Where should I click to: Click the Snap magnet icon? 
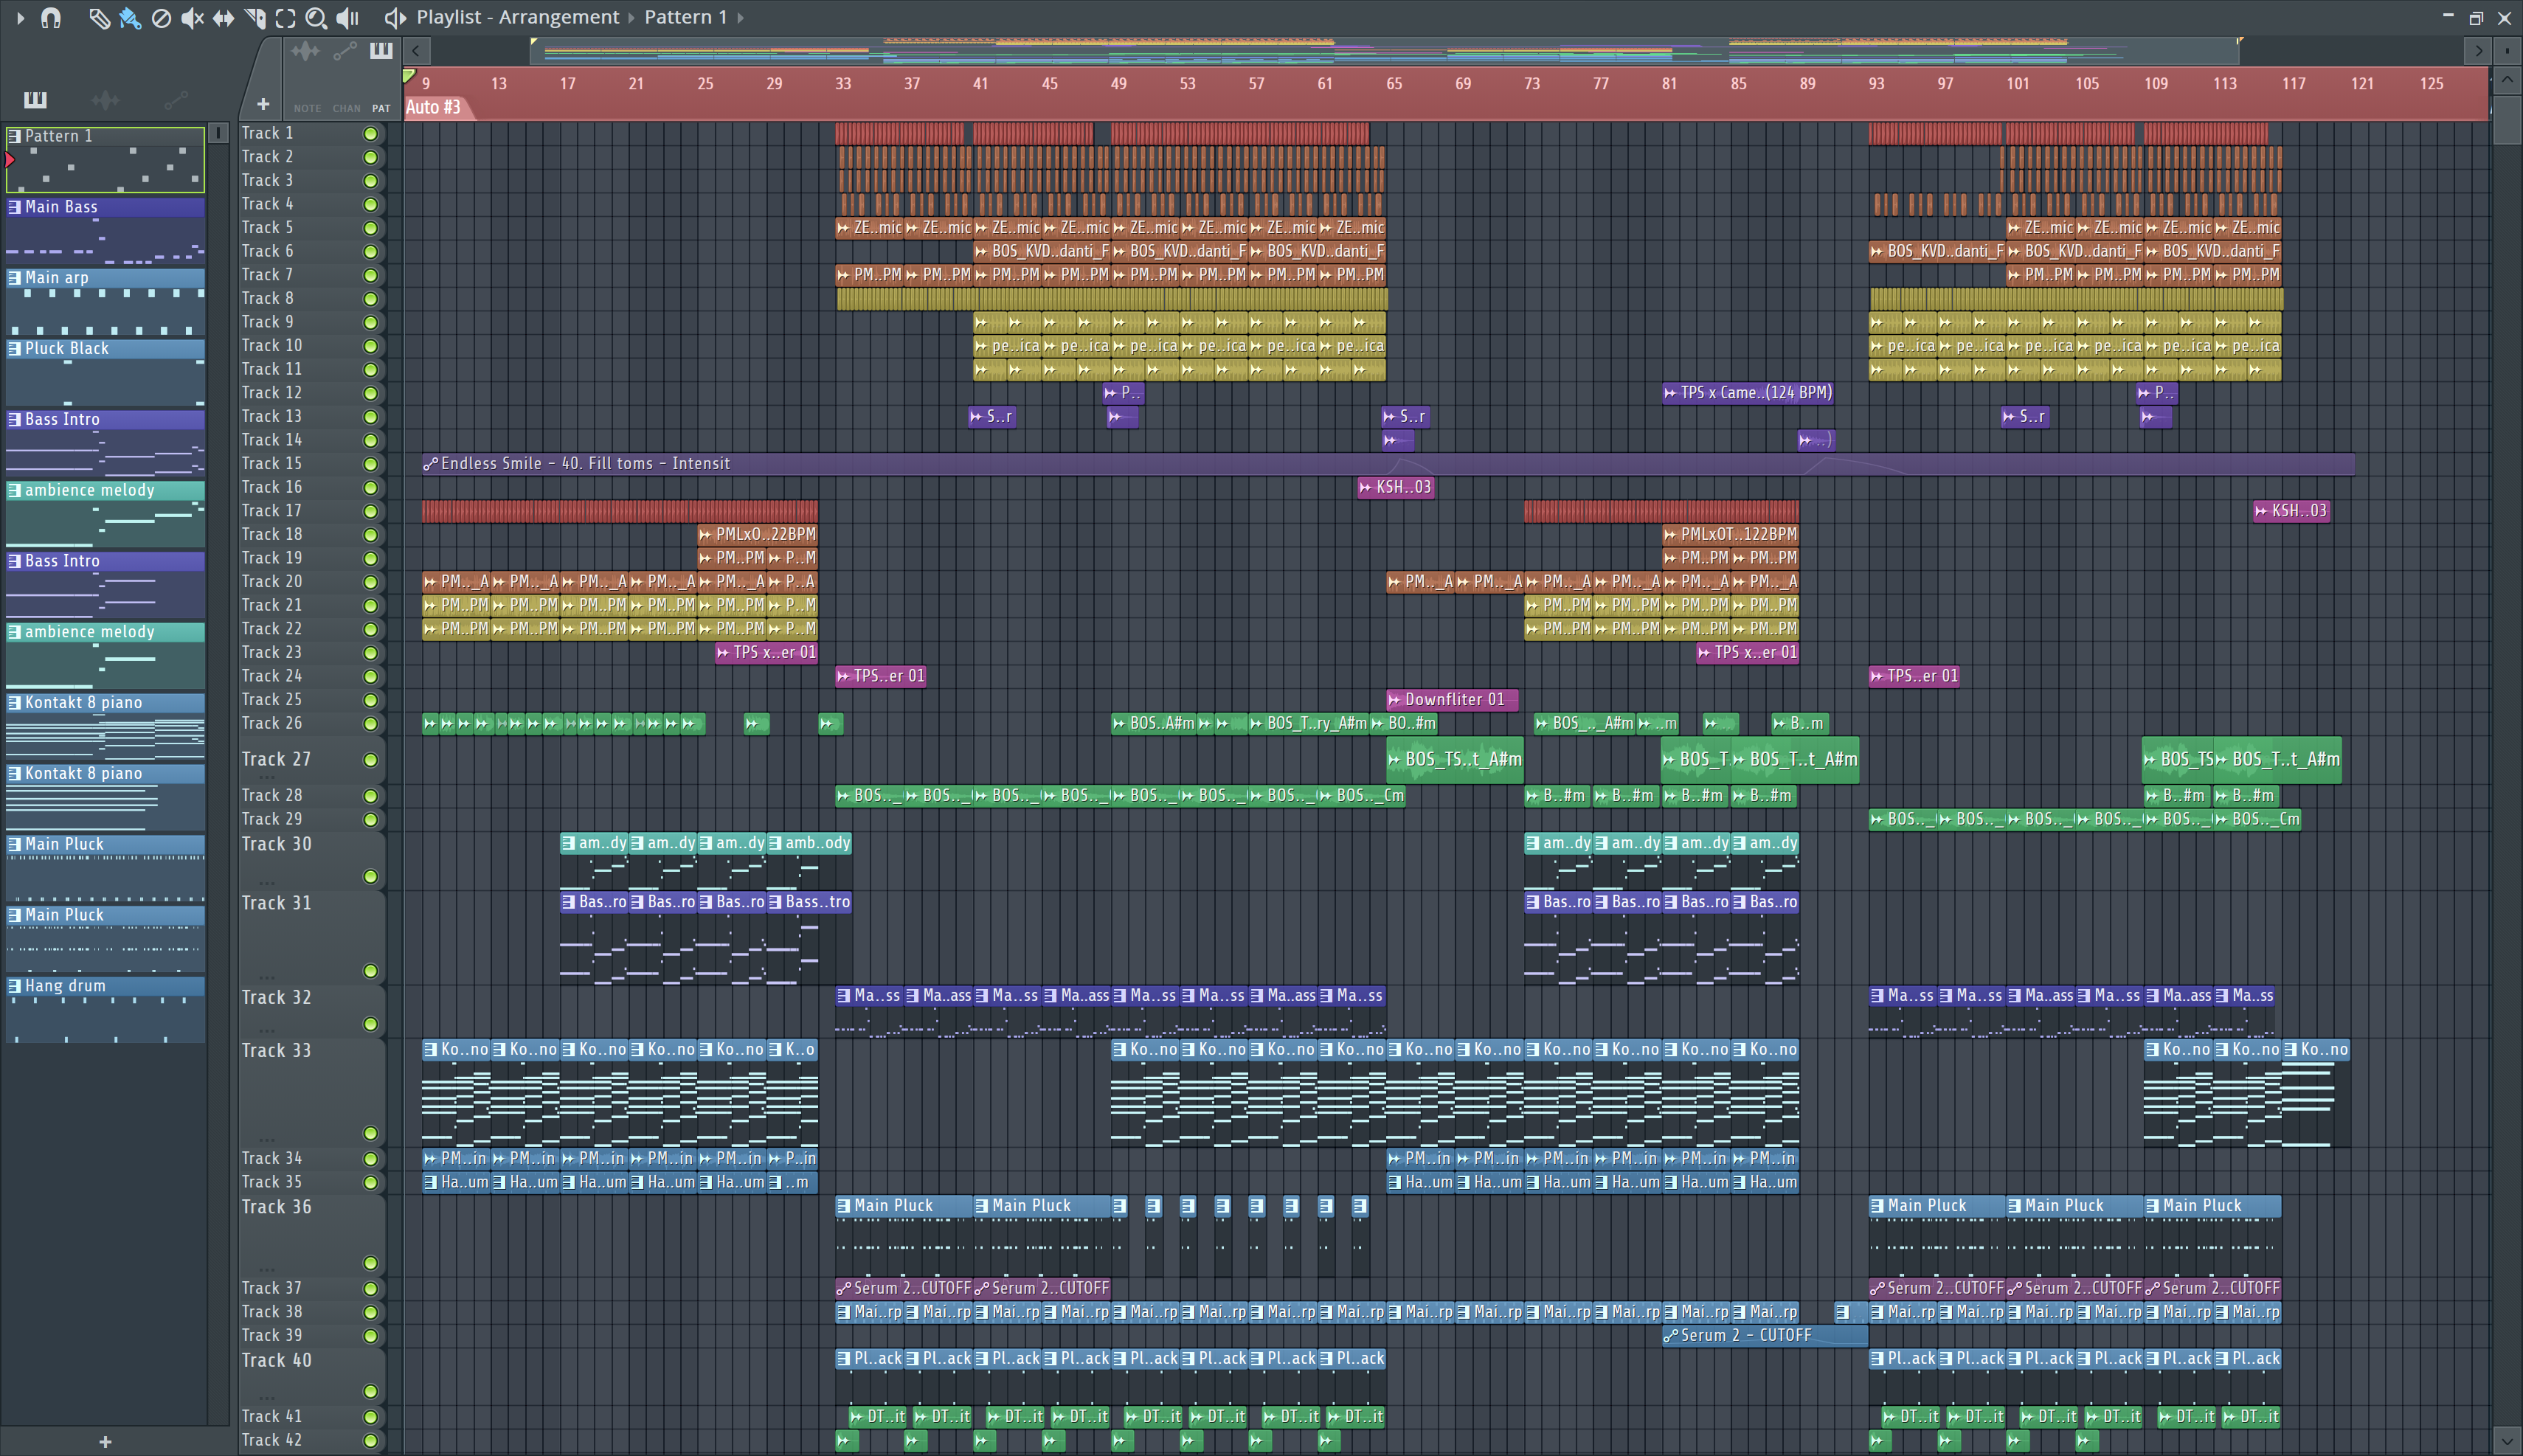(51, 18)
